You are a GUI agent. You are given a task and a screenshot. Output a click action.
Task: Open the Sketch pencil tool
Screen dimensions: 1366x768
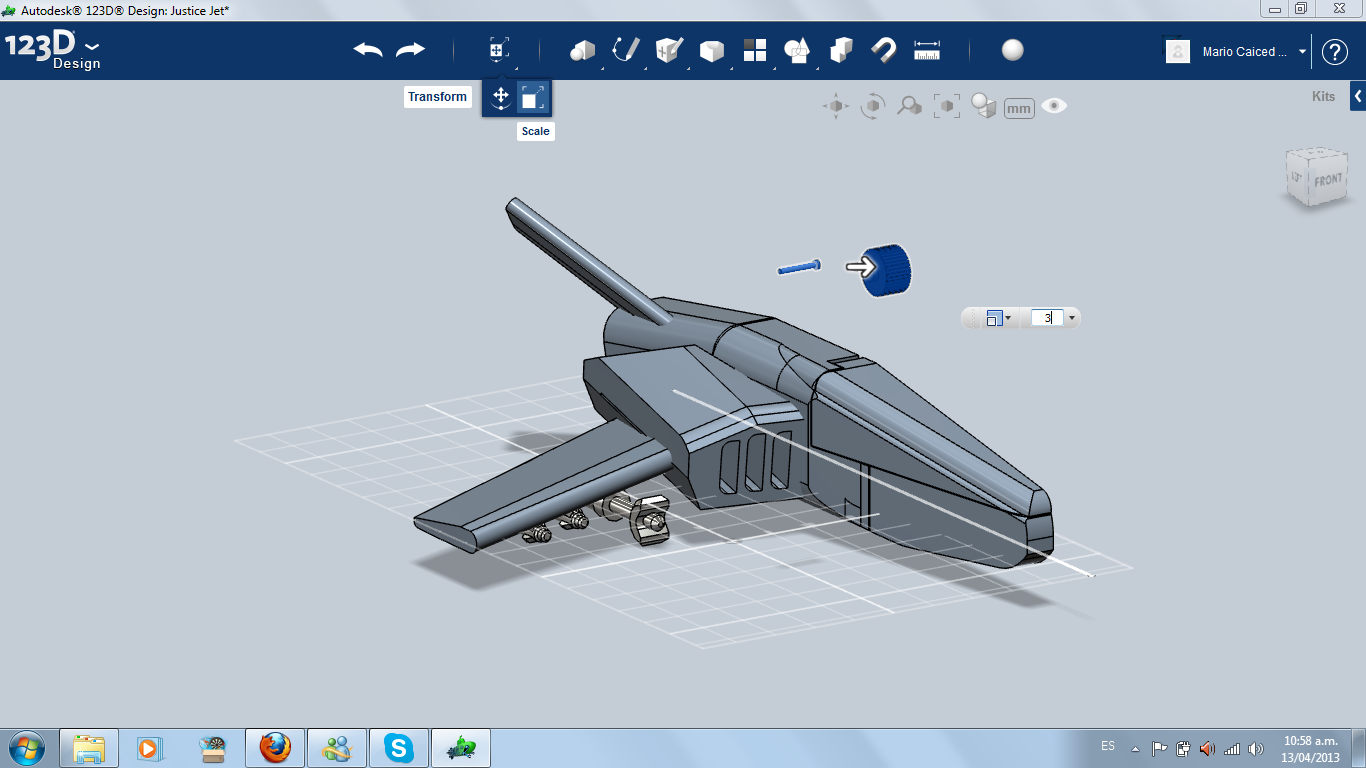(625, 50)
